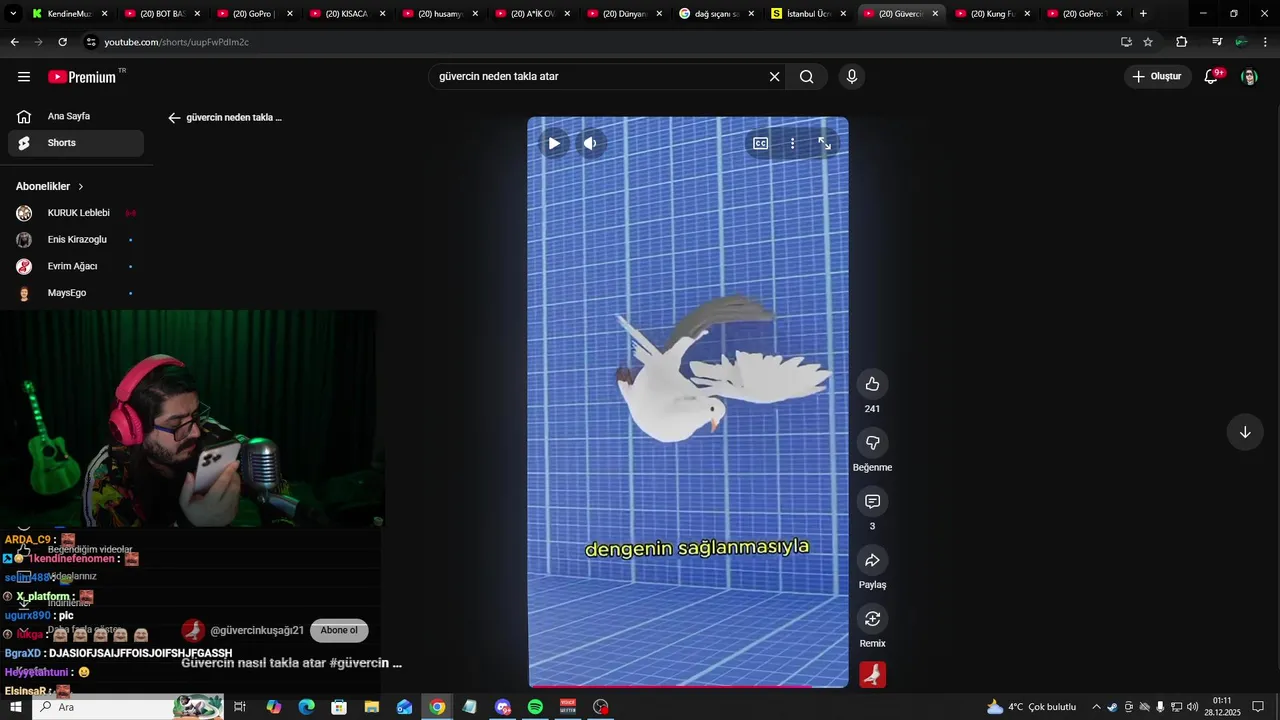
Task: Click the taskbar Ara search box
Action: pyautogui.click(x=128, y=707)
